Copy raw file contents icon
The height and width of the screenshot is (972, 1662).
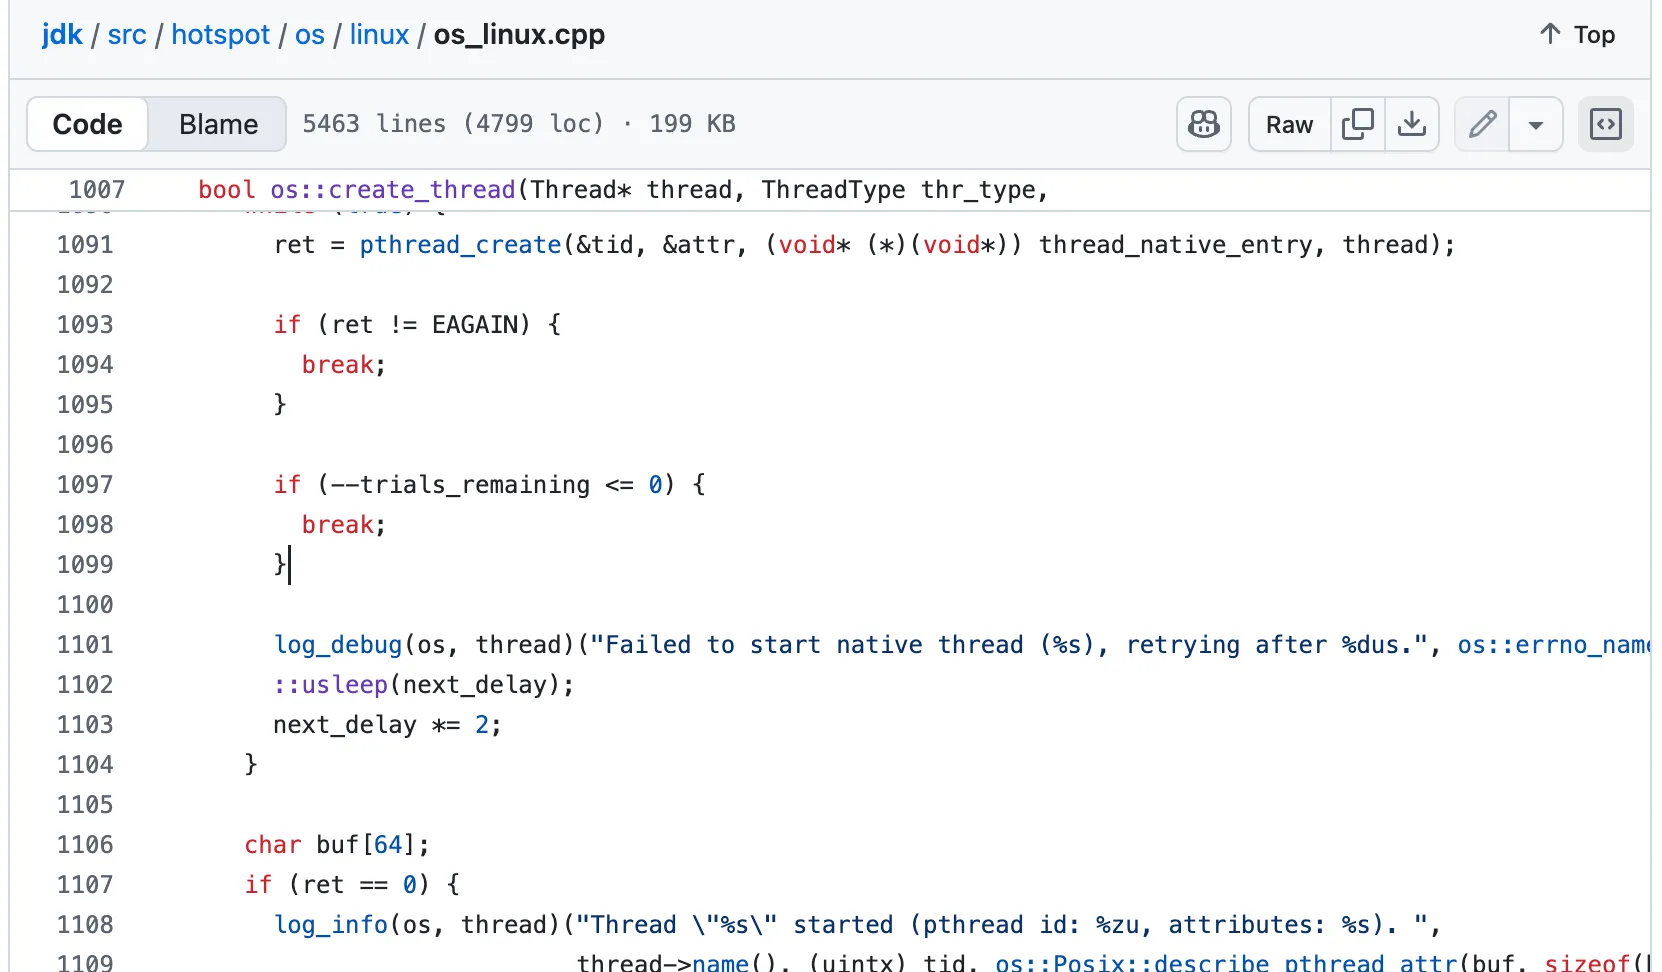coord(1357,124)
